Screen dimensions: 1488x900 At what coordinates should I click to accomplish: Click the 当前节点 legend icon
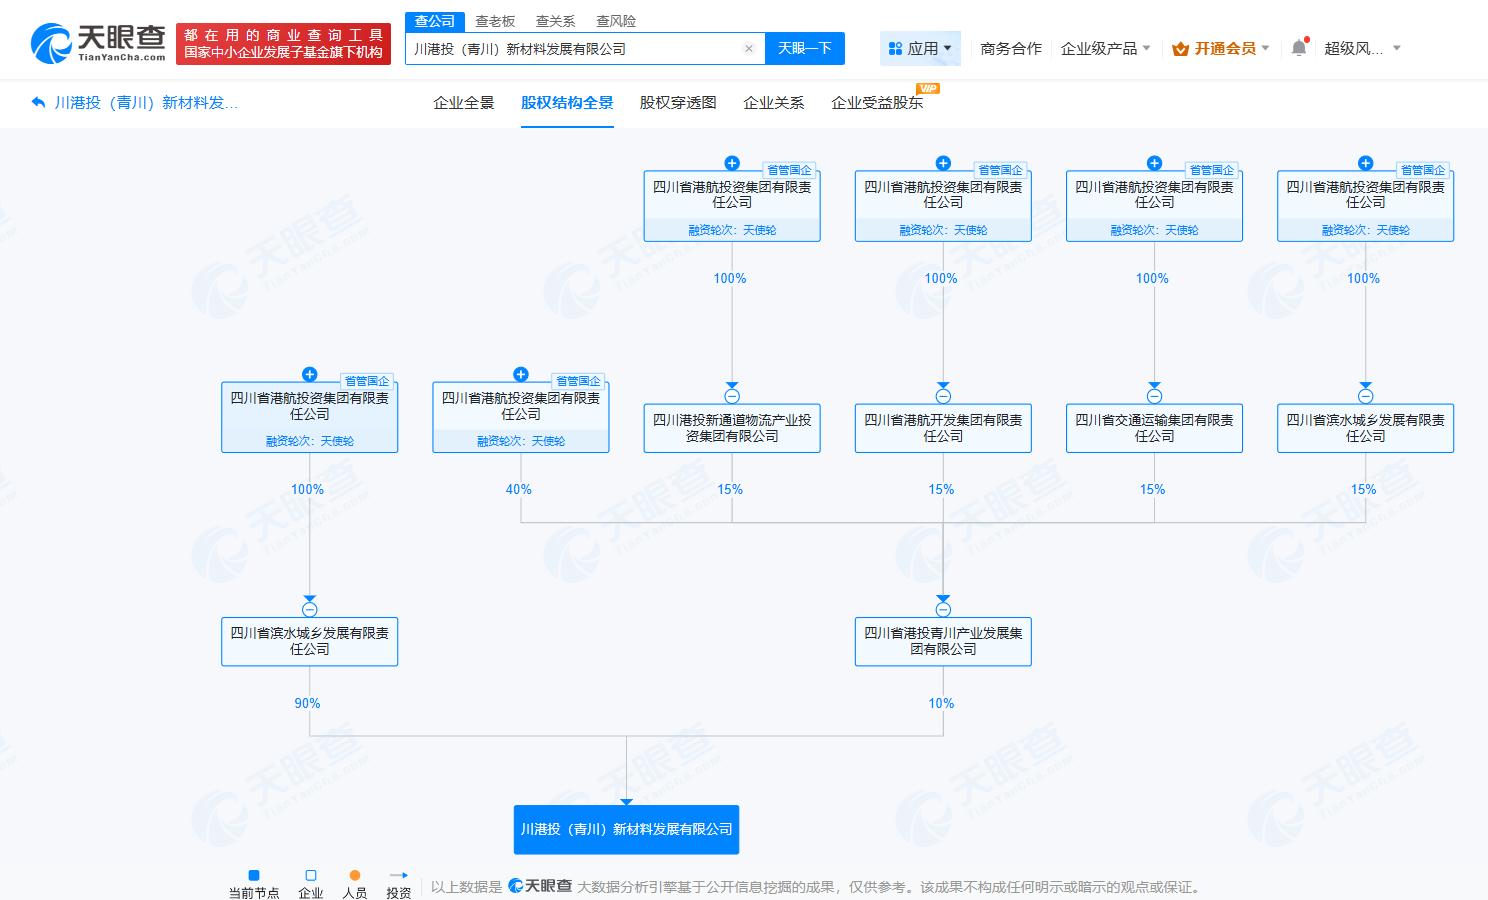pos(253,873)
